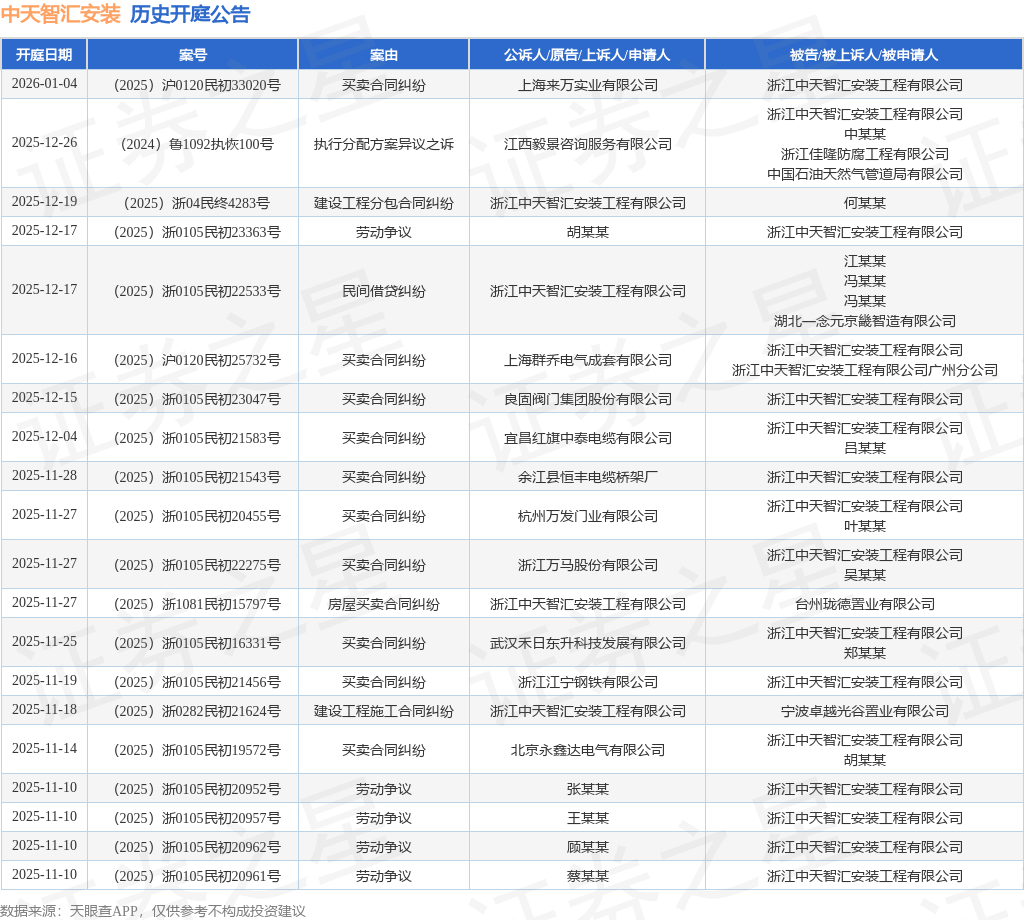1024x920 pixels.
Task: Click defendant 浙江中天智汇安装工程有限公司广州分公司
Action: 865,370
